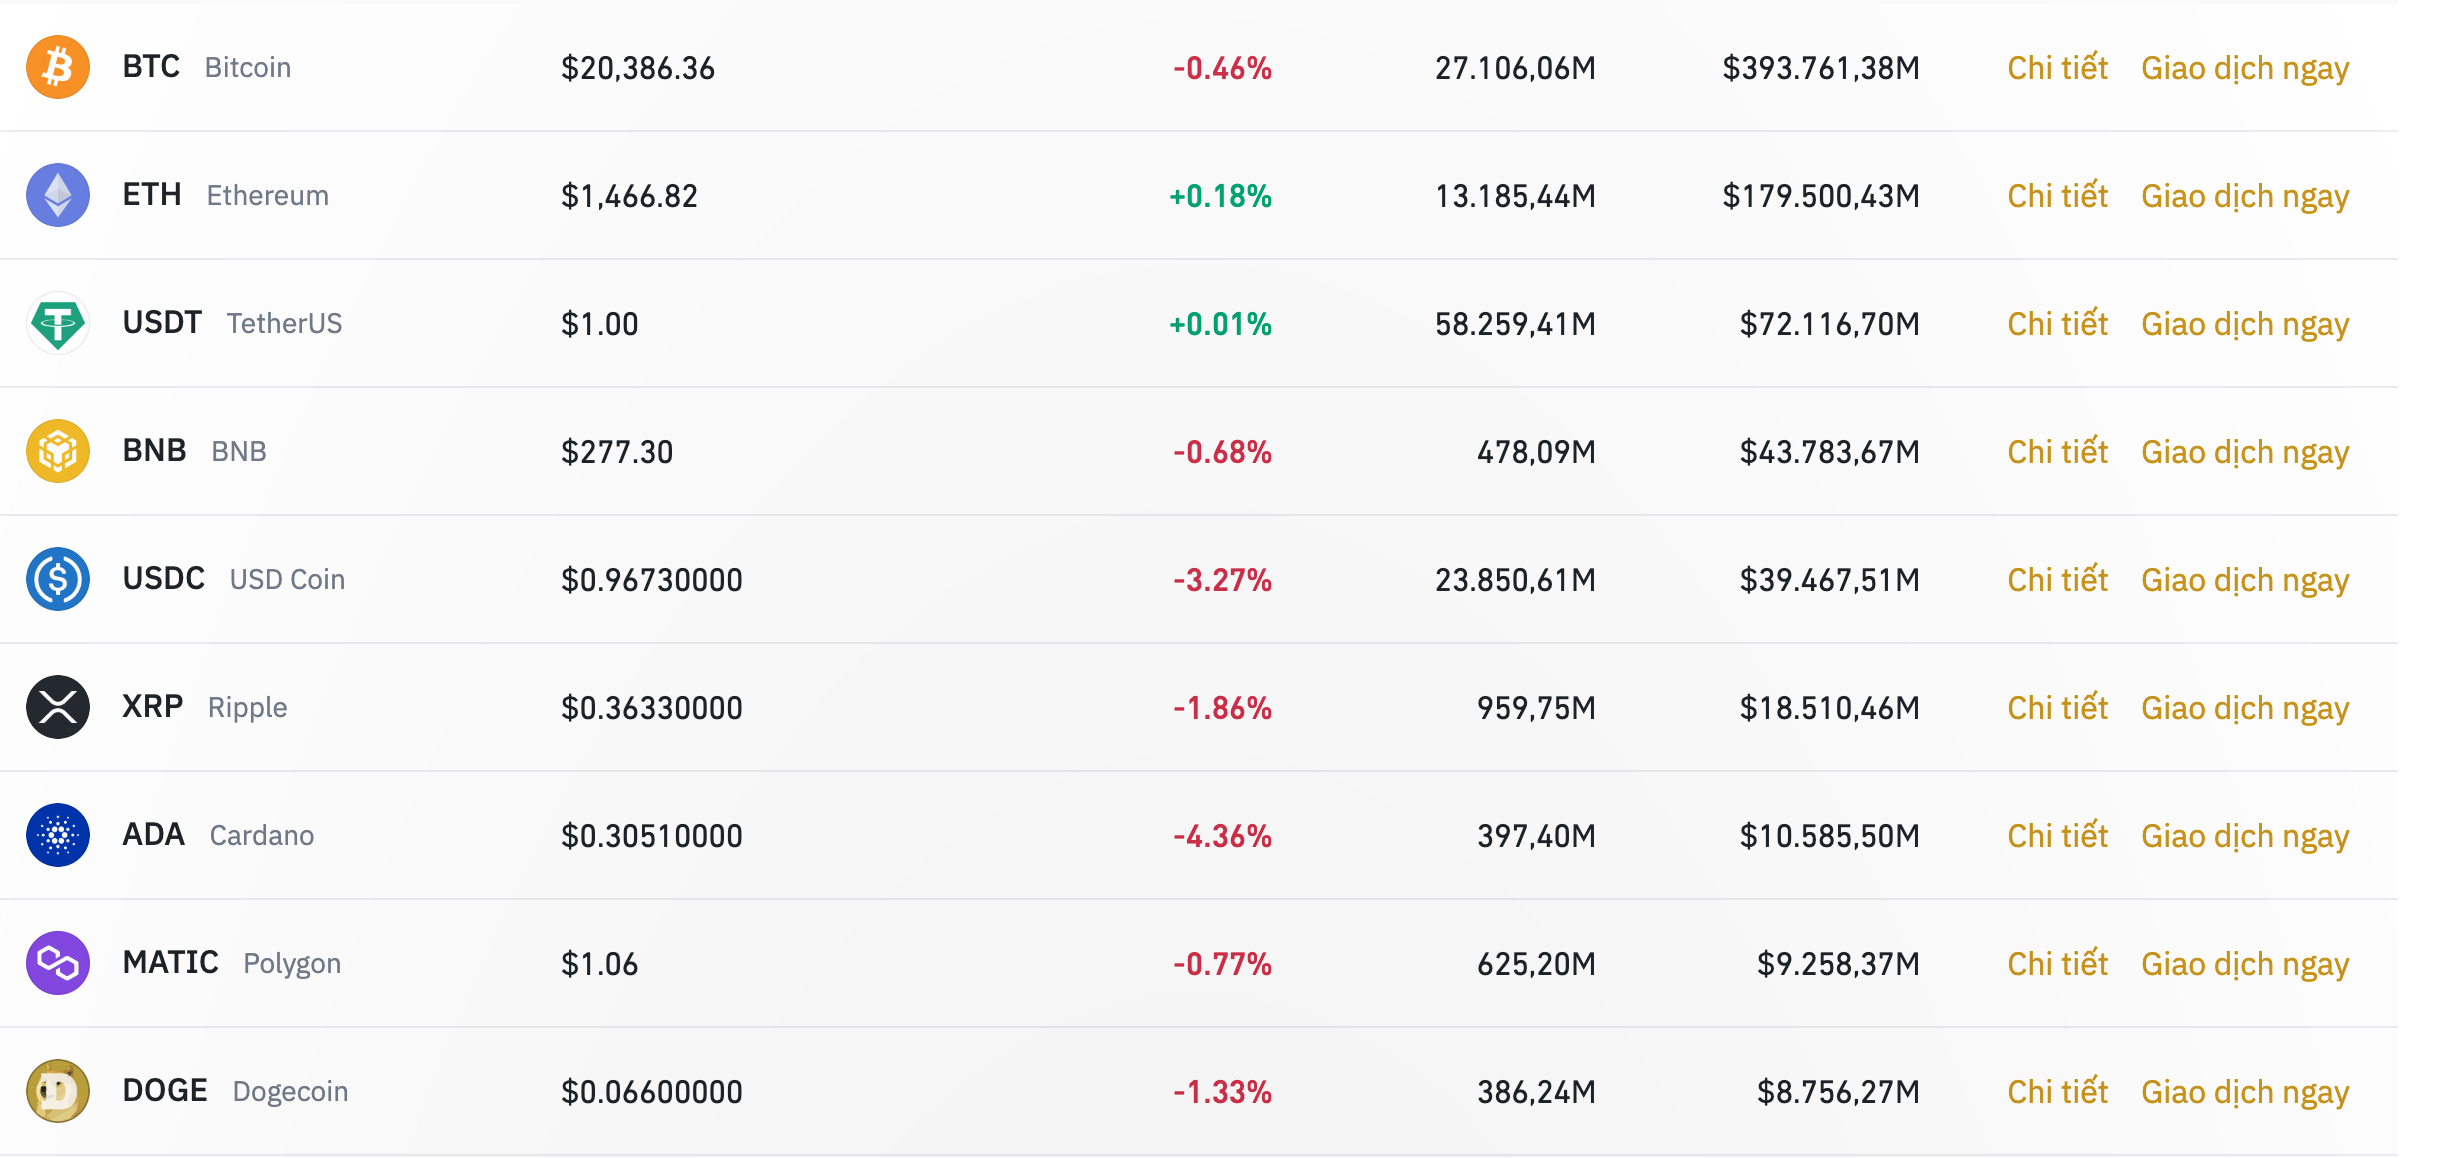Click Giao dịch ngay for BNB
Screen dimensions: 2458x1158
click(2245, 453)
